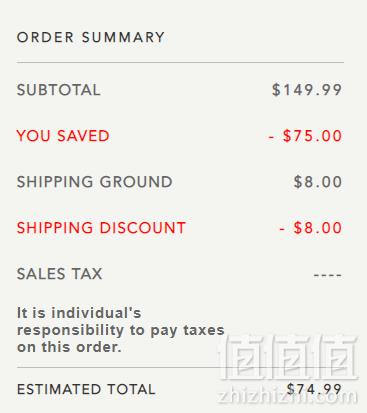Click the minus sign before shipping discount $8.00
Screen dimensions: 367x413
[x=282, y=229]
